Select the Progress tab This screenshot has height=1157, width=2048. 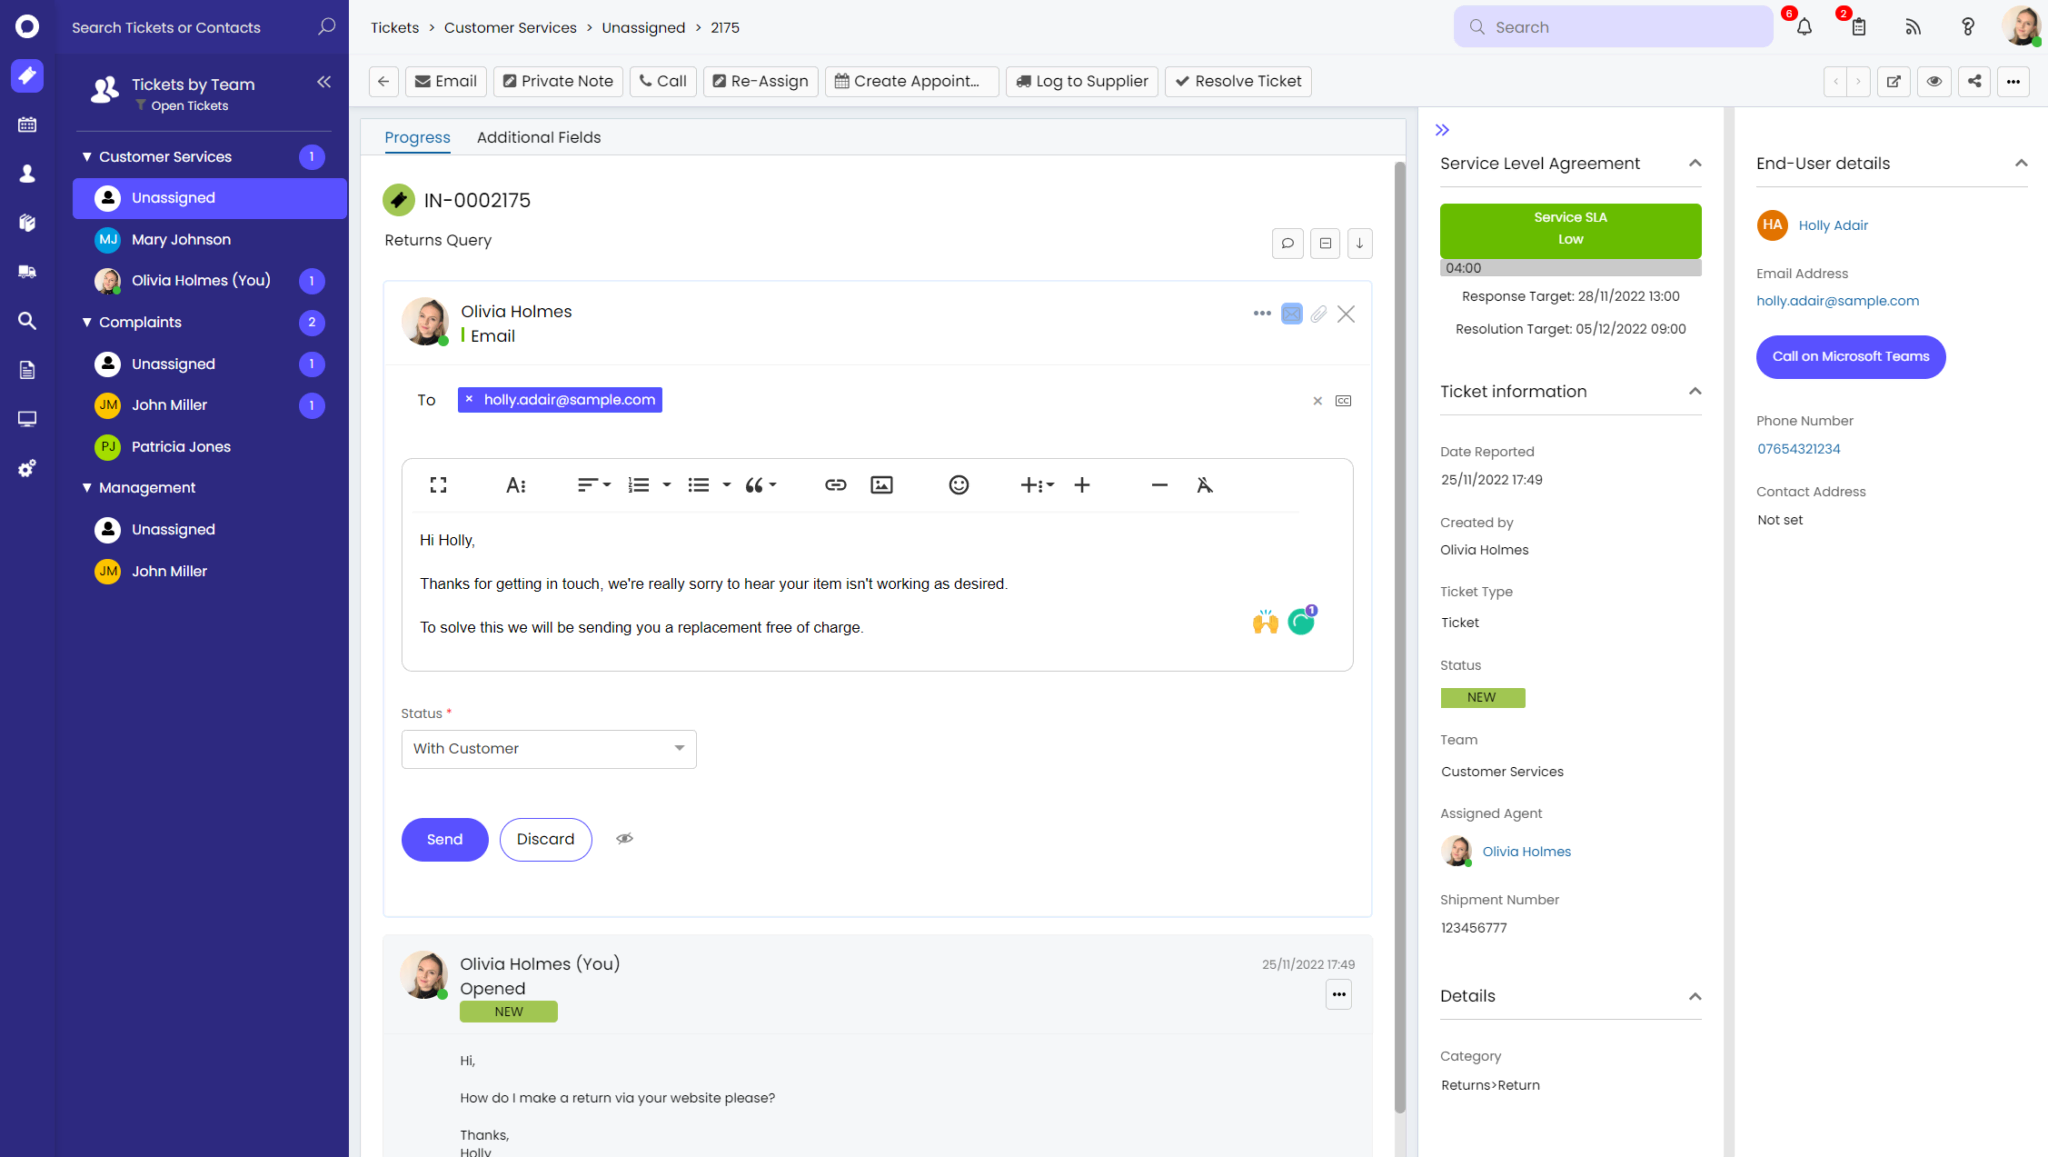click(x=417, y=137)
